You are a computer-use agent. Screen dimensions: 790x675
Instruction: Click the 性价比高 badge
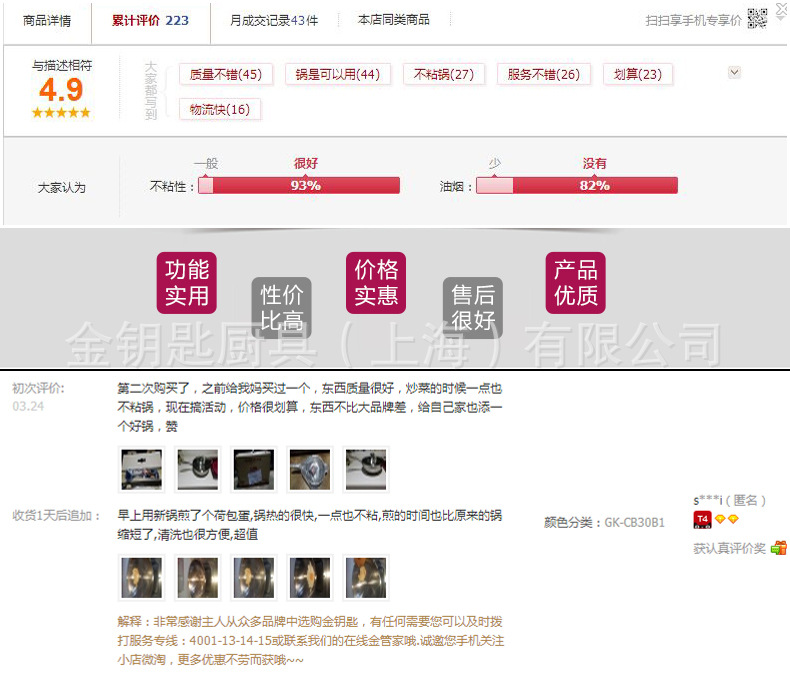coord(282,307)
